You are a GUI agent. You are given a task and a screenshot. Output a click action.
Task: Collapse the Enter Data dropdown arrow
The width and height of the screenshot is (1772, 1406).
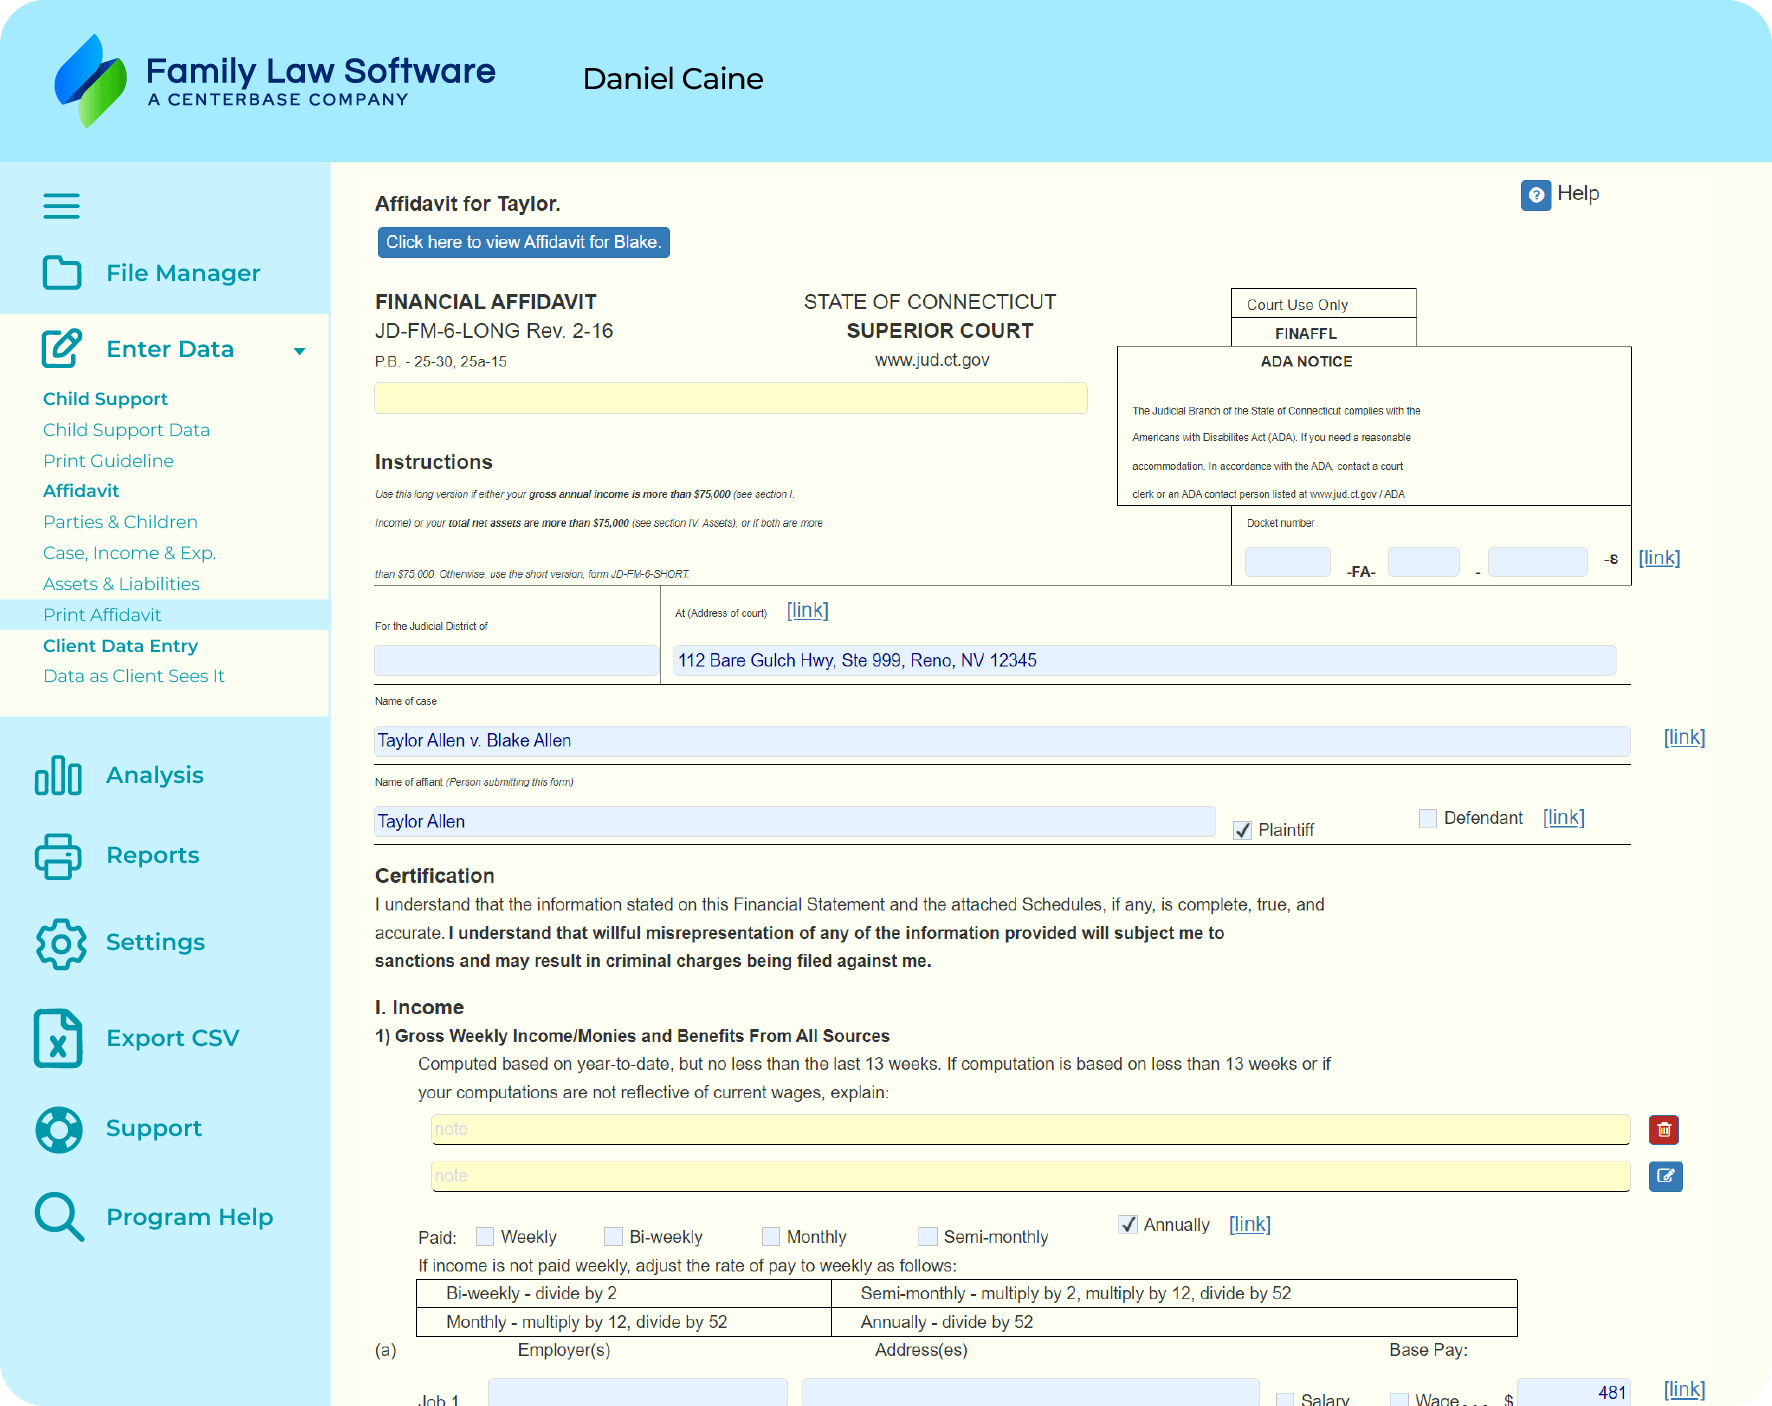299,351
